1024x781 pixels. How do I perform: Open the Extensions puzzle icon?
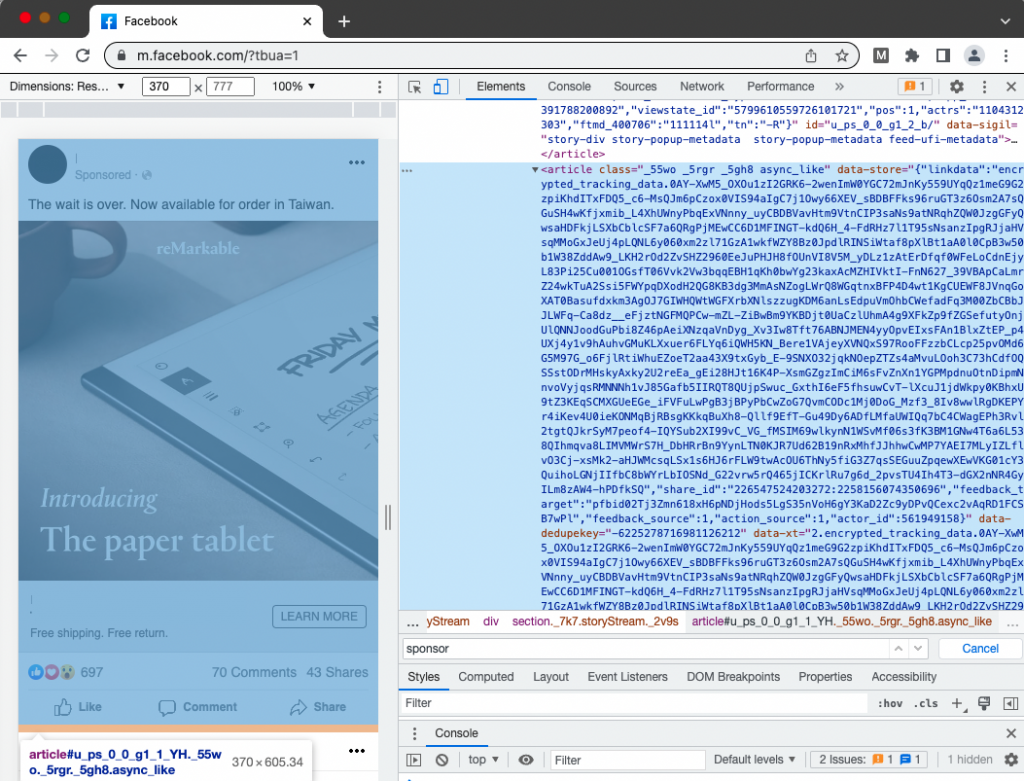(x=912, y=56)
